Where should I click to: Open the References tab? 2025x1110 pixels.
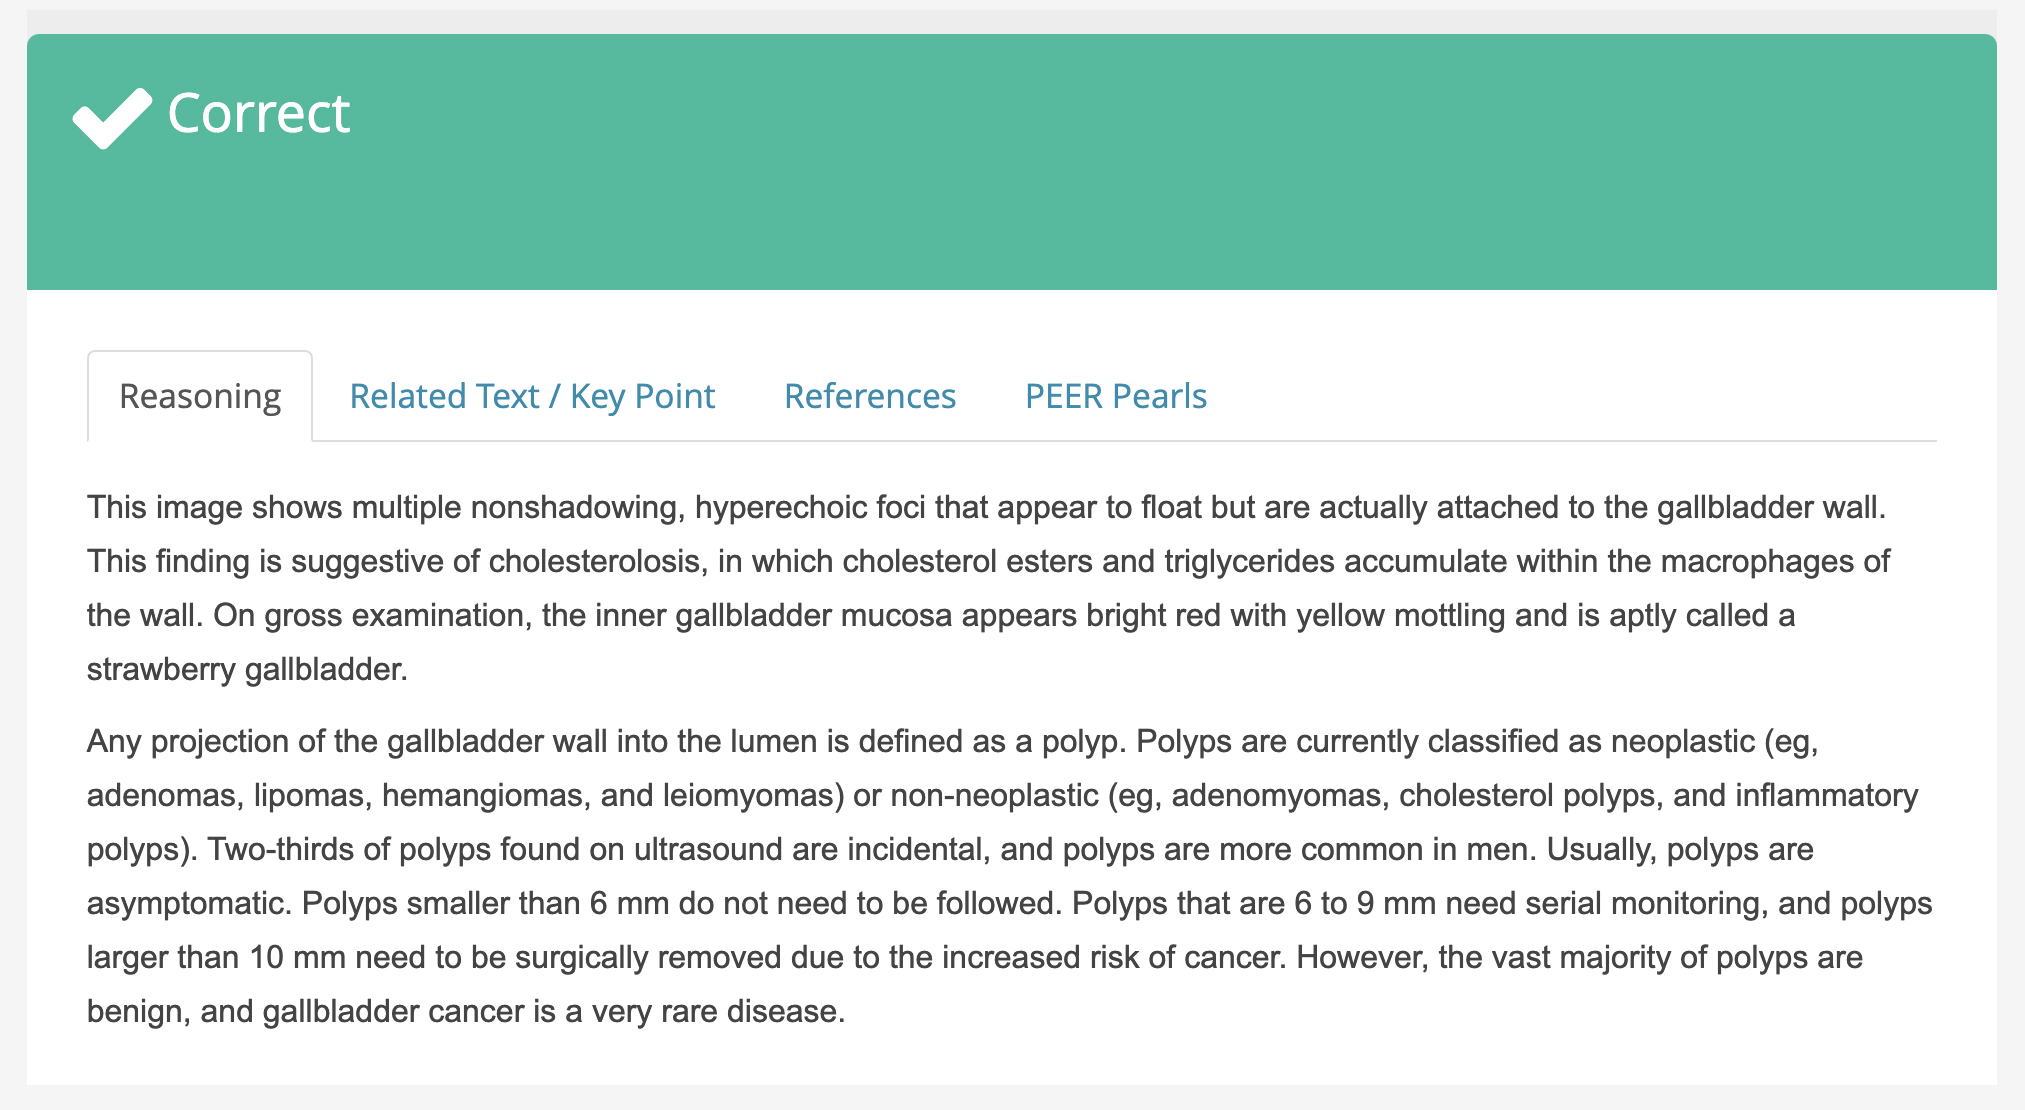click(x=870, y=396)
